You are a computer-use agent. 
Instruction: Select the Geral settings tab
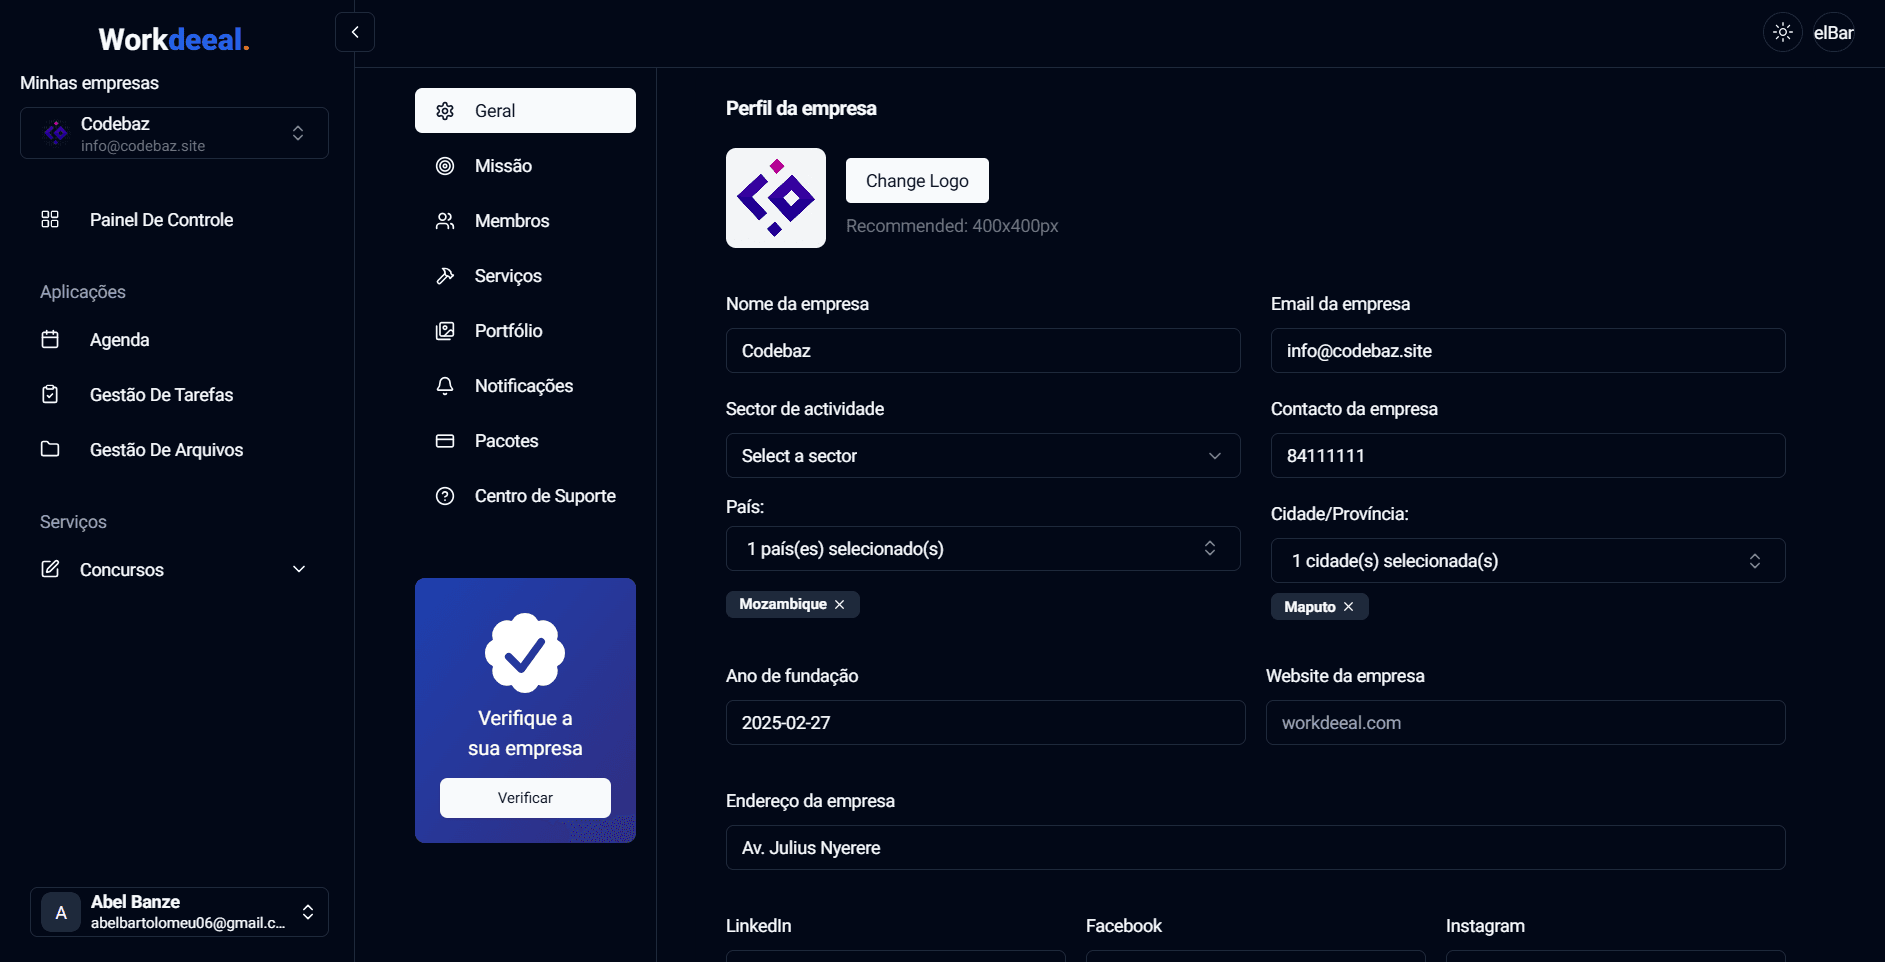pyautogui.click(x=525, y=110)
